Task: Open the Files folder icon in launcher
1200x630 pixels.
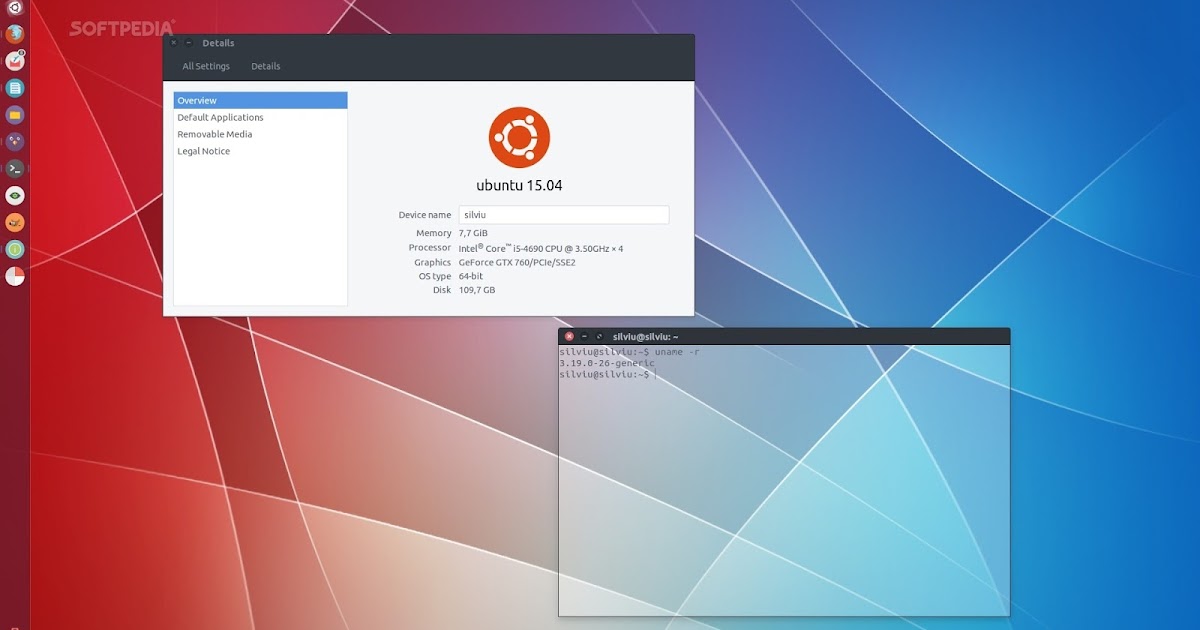Action: (x=14, y=115)
